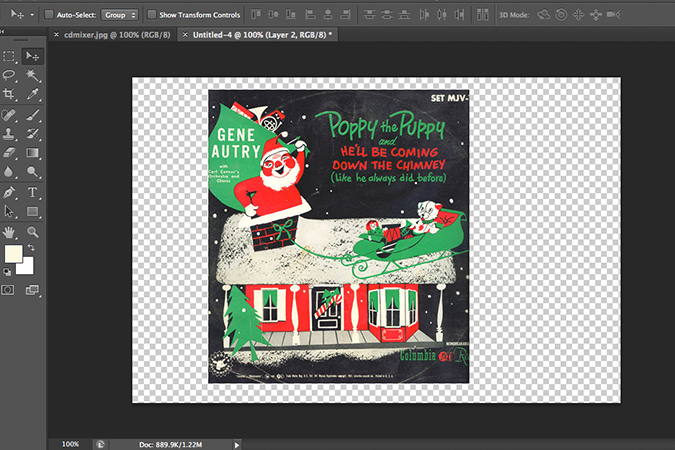Select the Blur droplet tool
The image size is (675, 450).
9,171
